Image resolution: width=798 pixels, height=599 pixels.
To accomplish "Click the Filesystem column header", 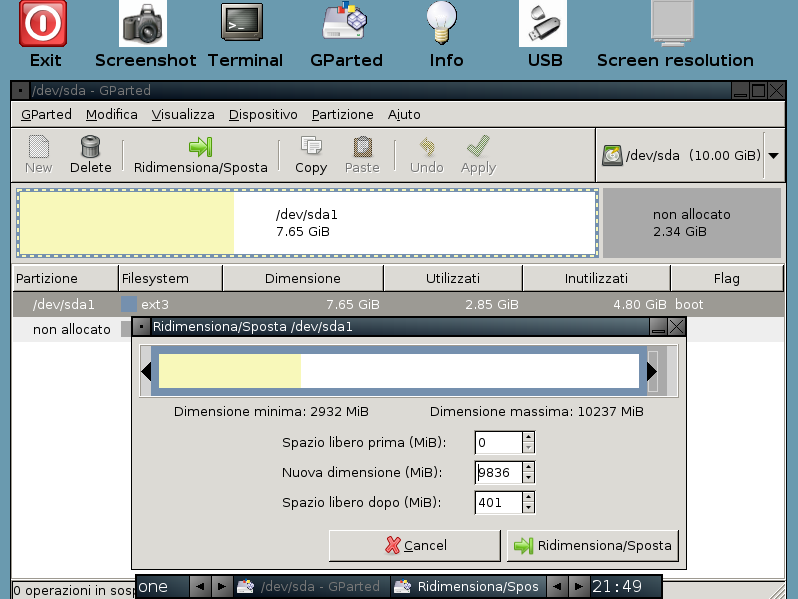I will (x=170, y=278).
